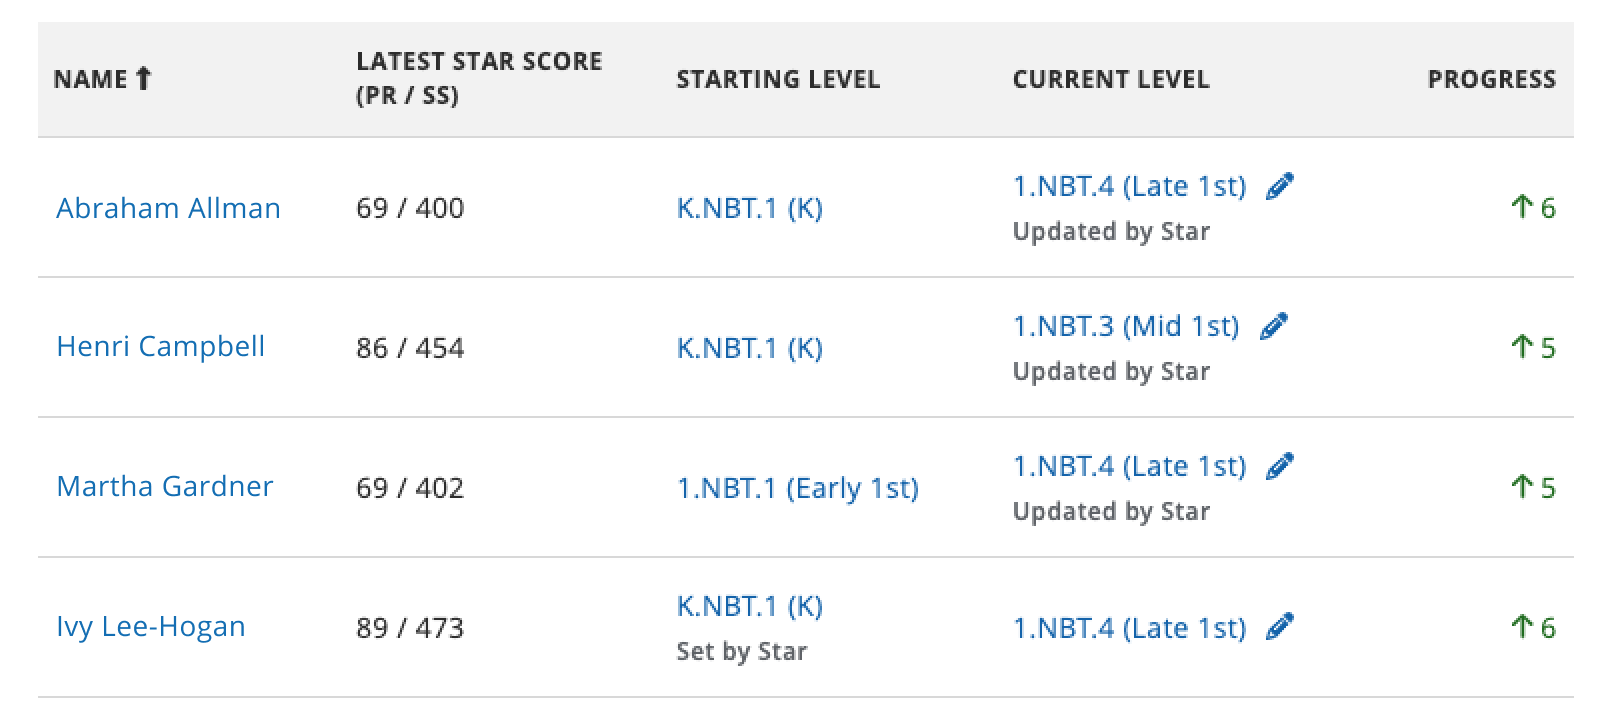Edit Martha Gardner's current level using pencil icon

click(x=1281, y=465)
